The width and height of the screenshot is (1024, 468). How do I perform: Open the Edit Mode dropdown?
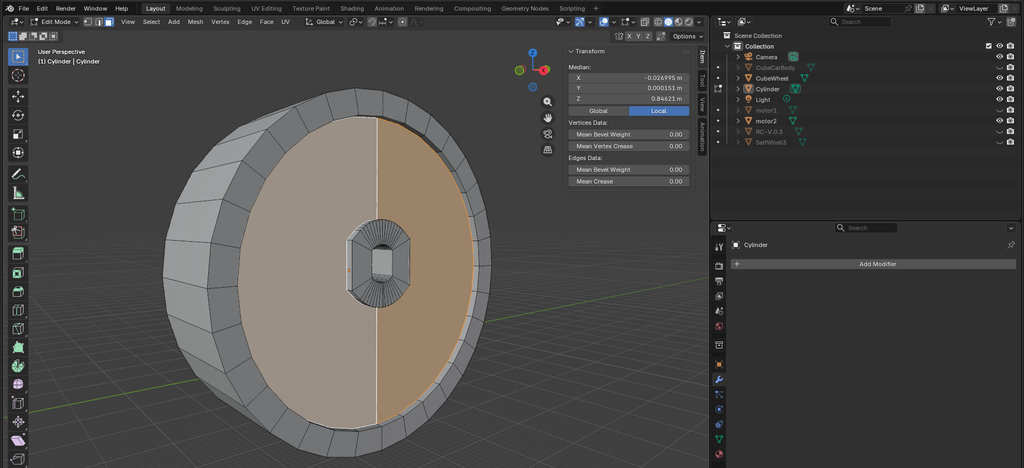point(55,22)
